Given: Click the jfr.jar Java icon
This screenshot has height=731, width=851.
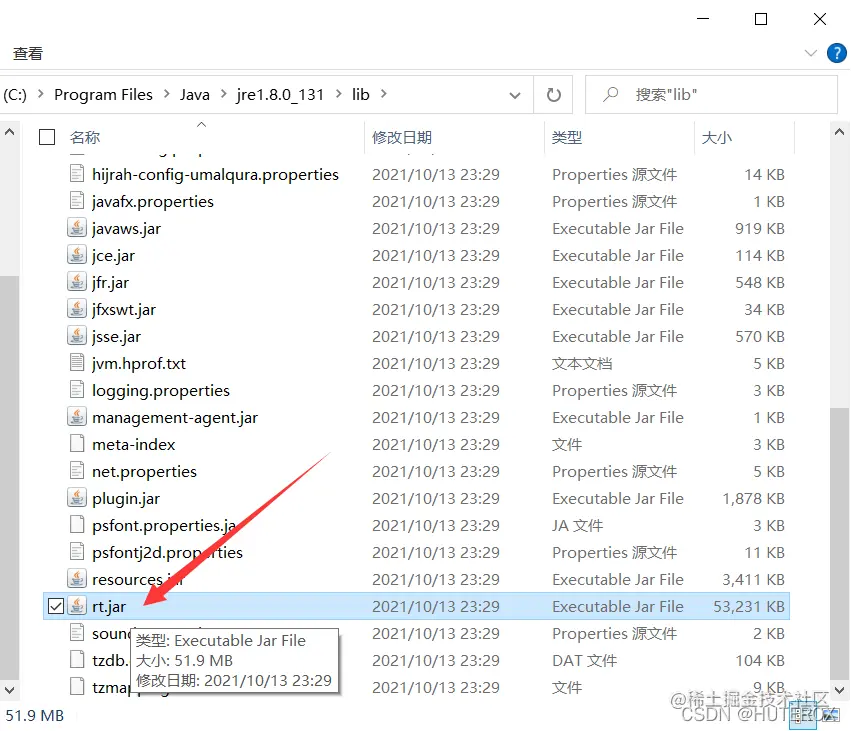Looking at the screenshot, I should point(77,282).
